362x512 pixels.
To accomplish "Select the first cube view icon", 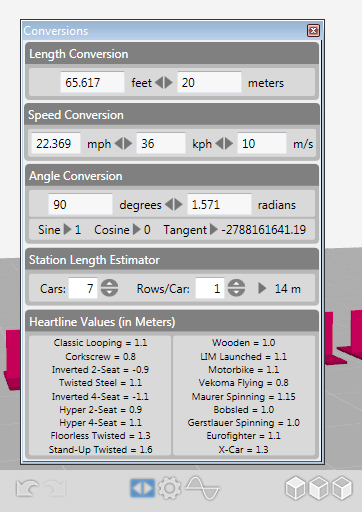I will coord(295,488).
